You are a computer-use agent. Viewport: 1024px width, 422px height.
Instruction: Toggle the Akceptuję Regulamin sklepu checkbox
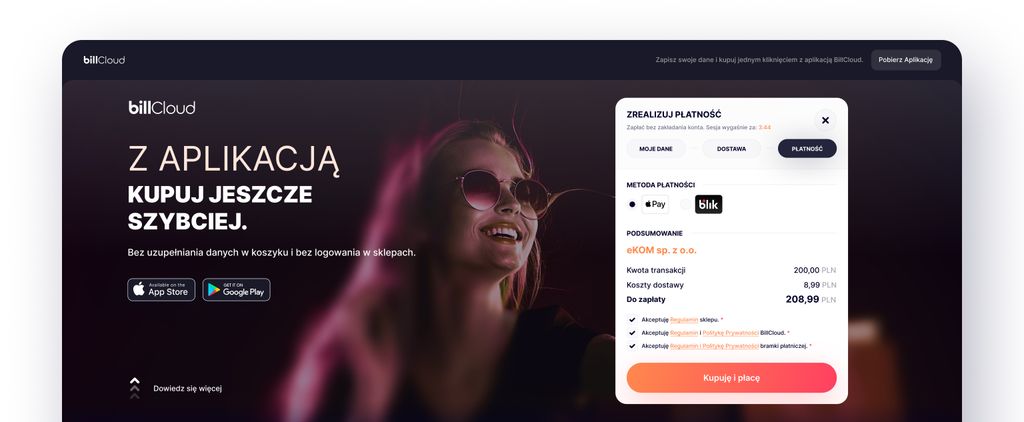click(x=632, y=319)
